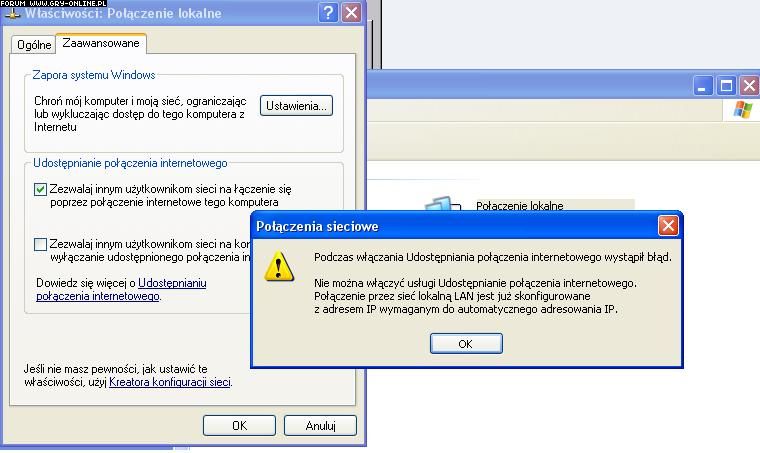760x453 pixels.
Task: Uncheck allow users to connect through this computer
Action: tap(40, 189)
